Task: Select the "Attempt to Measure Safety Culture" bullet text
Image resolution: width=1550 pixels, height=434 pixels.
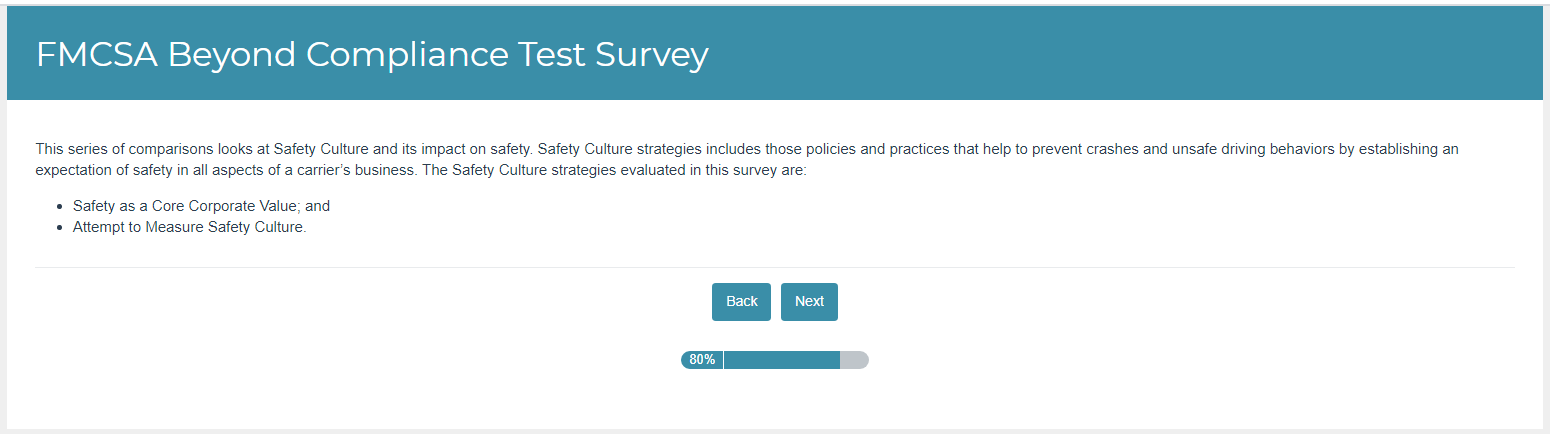Action: (189, 227)
